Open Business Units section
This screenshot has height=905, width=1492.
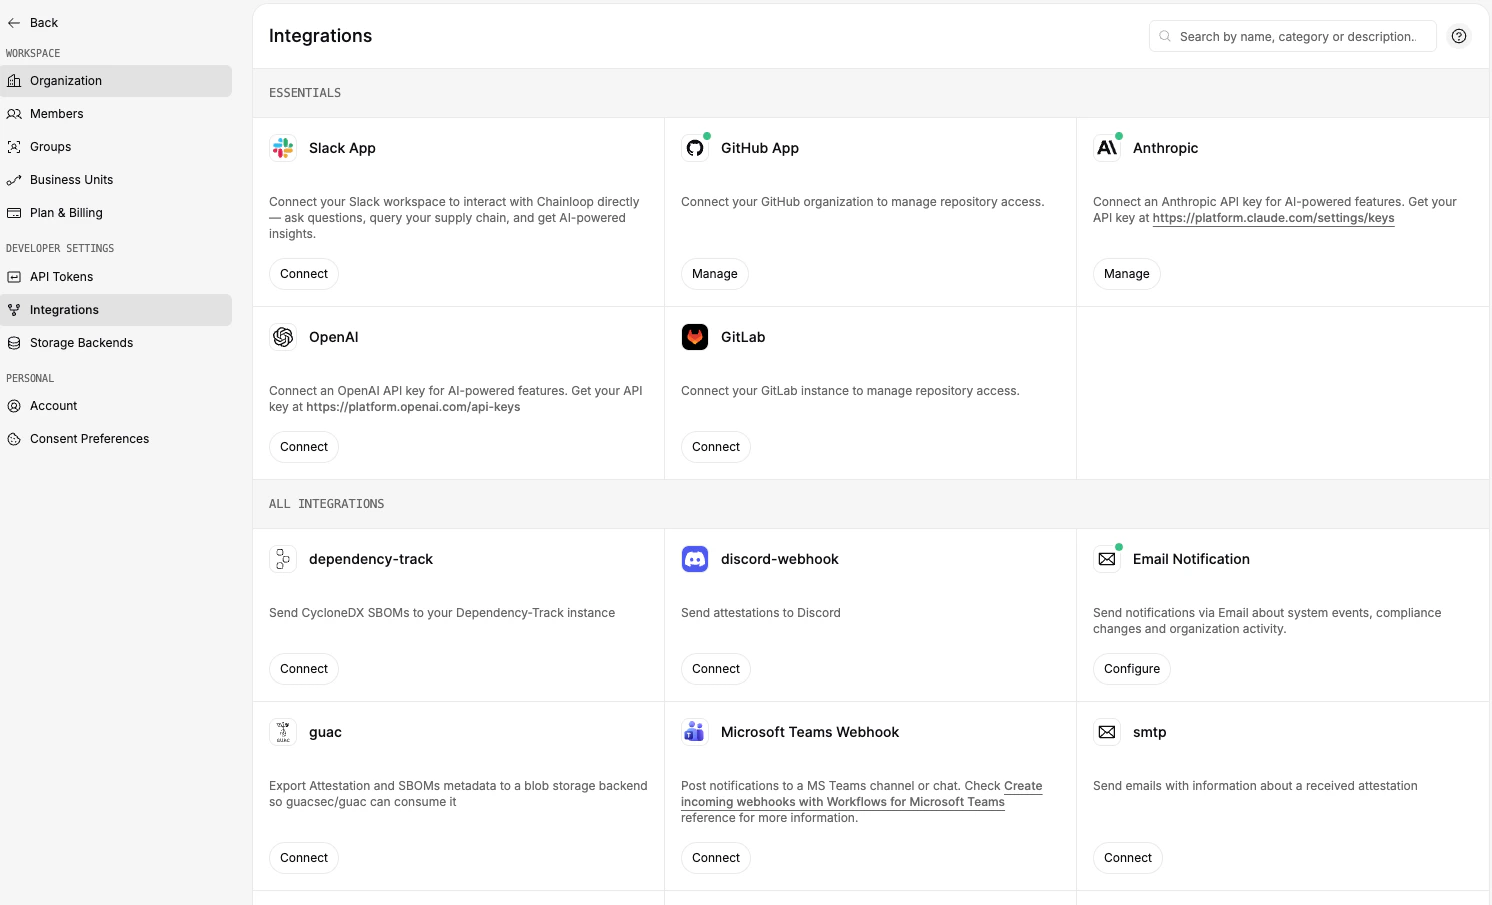coord(116,180)
